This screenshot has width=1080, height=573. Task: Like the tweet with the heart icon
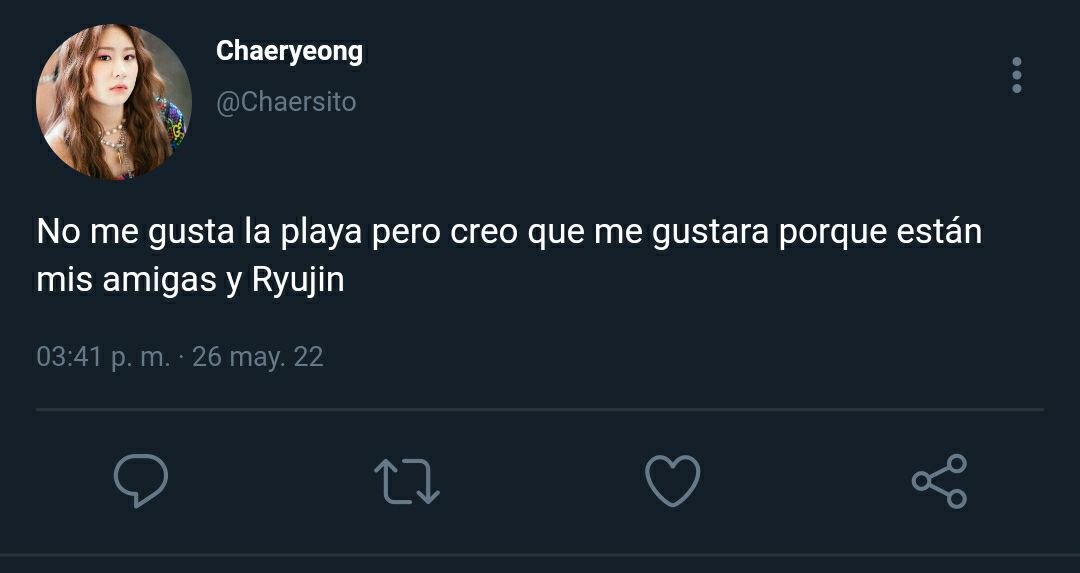pos(673,481)
